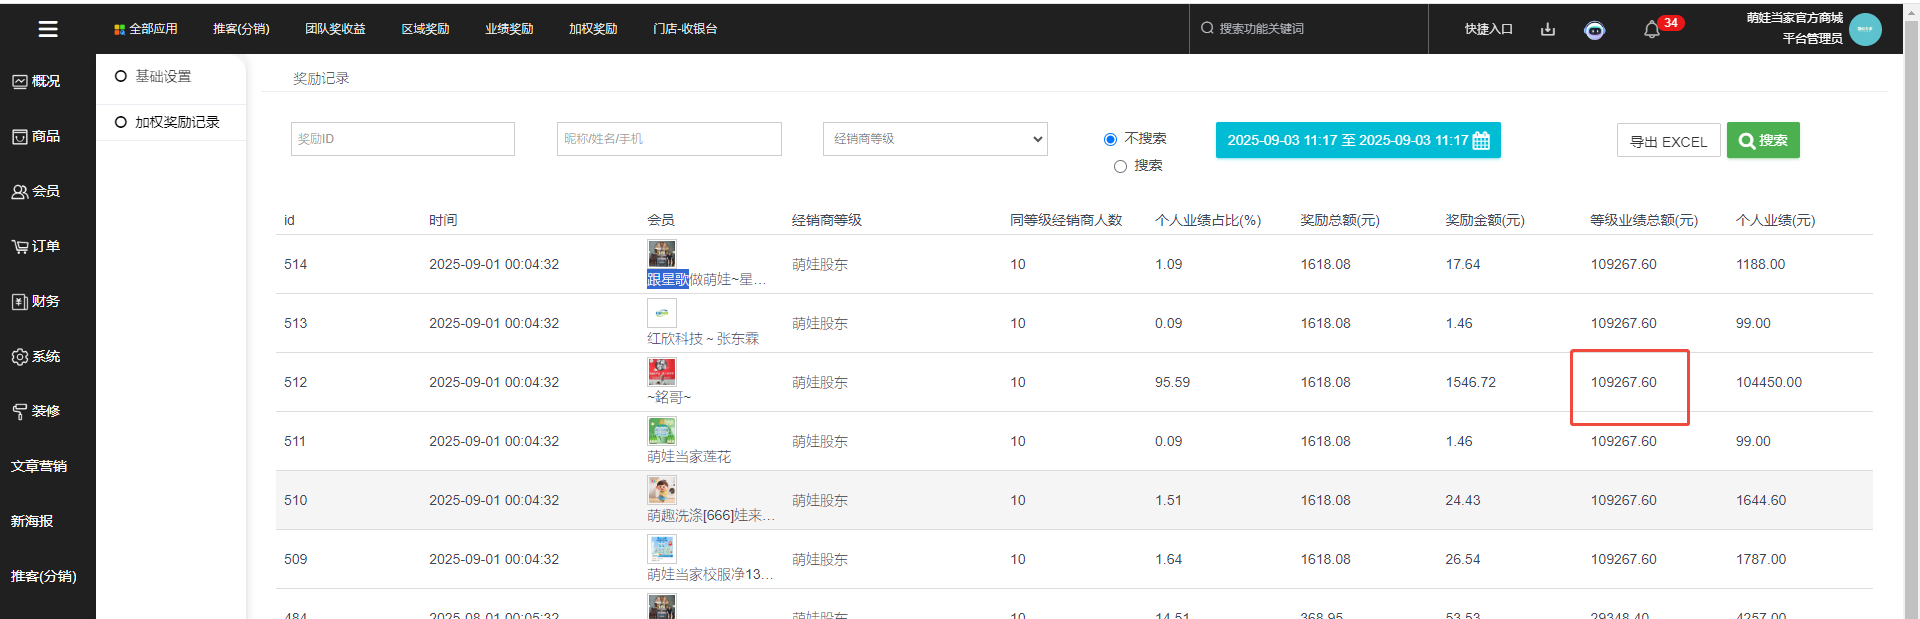The height and width of the screenshot is (619, 1920).
Task: Click the robot assistant icon
Action: 1595,30
